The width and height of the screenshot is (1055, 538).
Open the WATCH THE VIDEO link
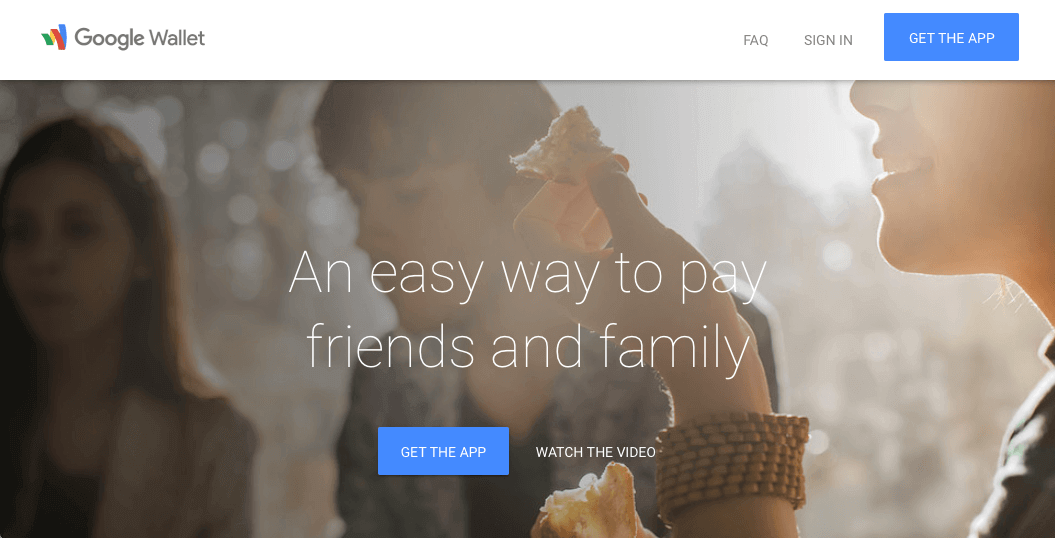click(595, 452)
